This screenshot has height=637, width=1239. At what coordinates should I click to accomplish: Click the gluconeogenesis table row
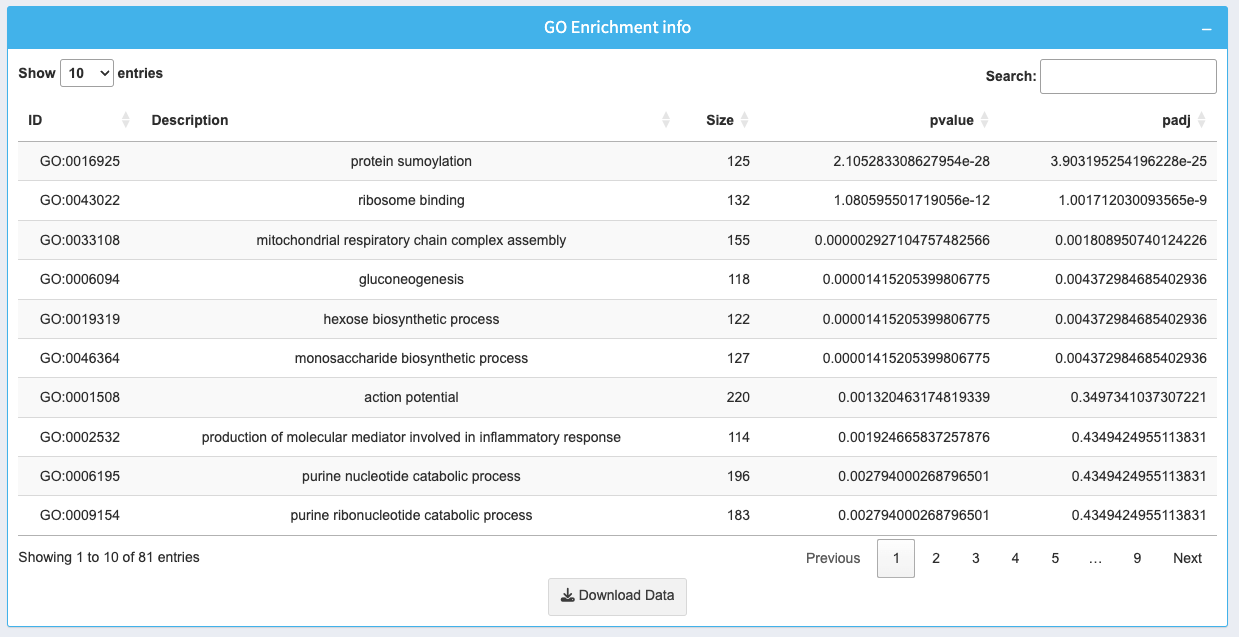411,279
